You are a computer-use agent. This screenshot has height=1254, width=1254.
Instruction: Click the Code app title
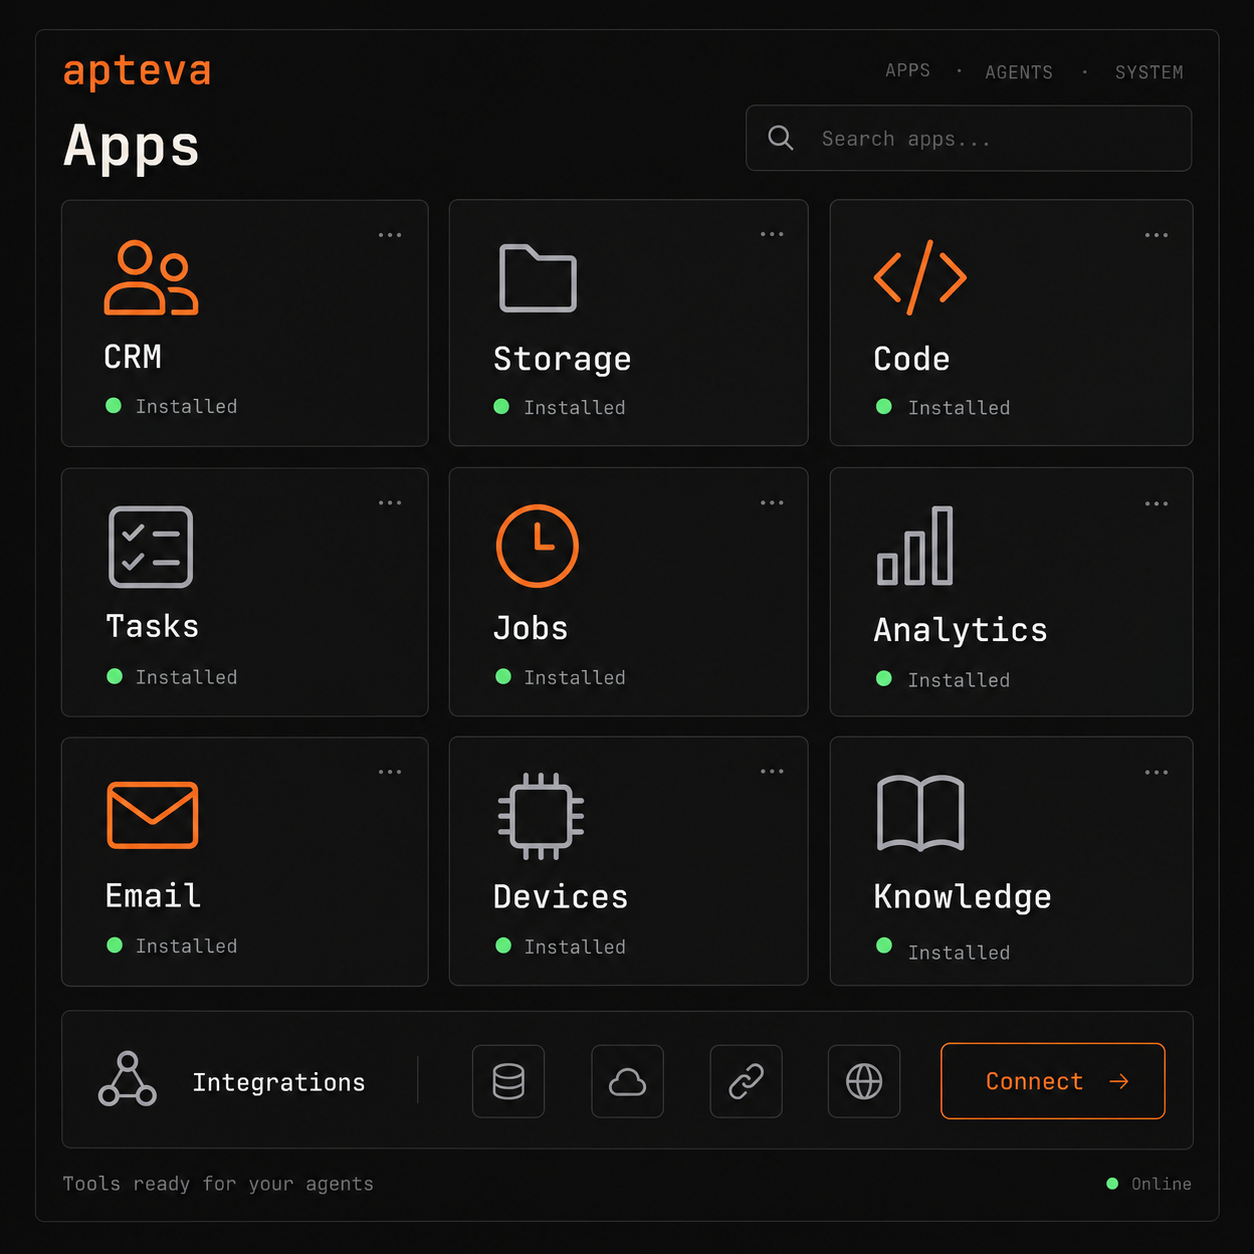pyautogui.click(x=911, y=358)
